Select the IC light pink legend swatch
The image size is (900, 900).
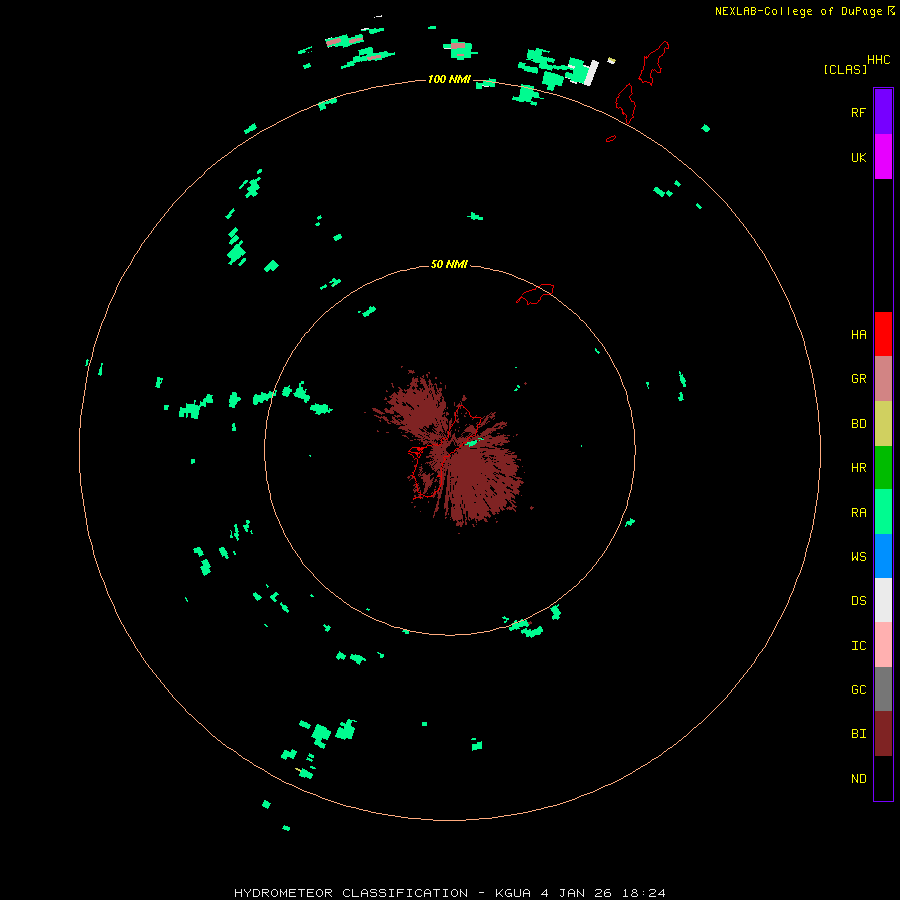[x=883, y=645]
